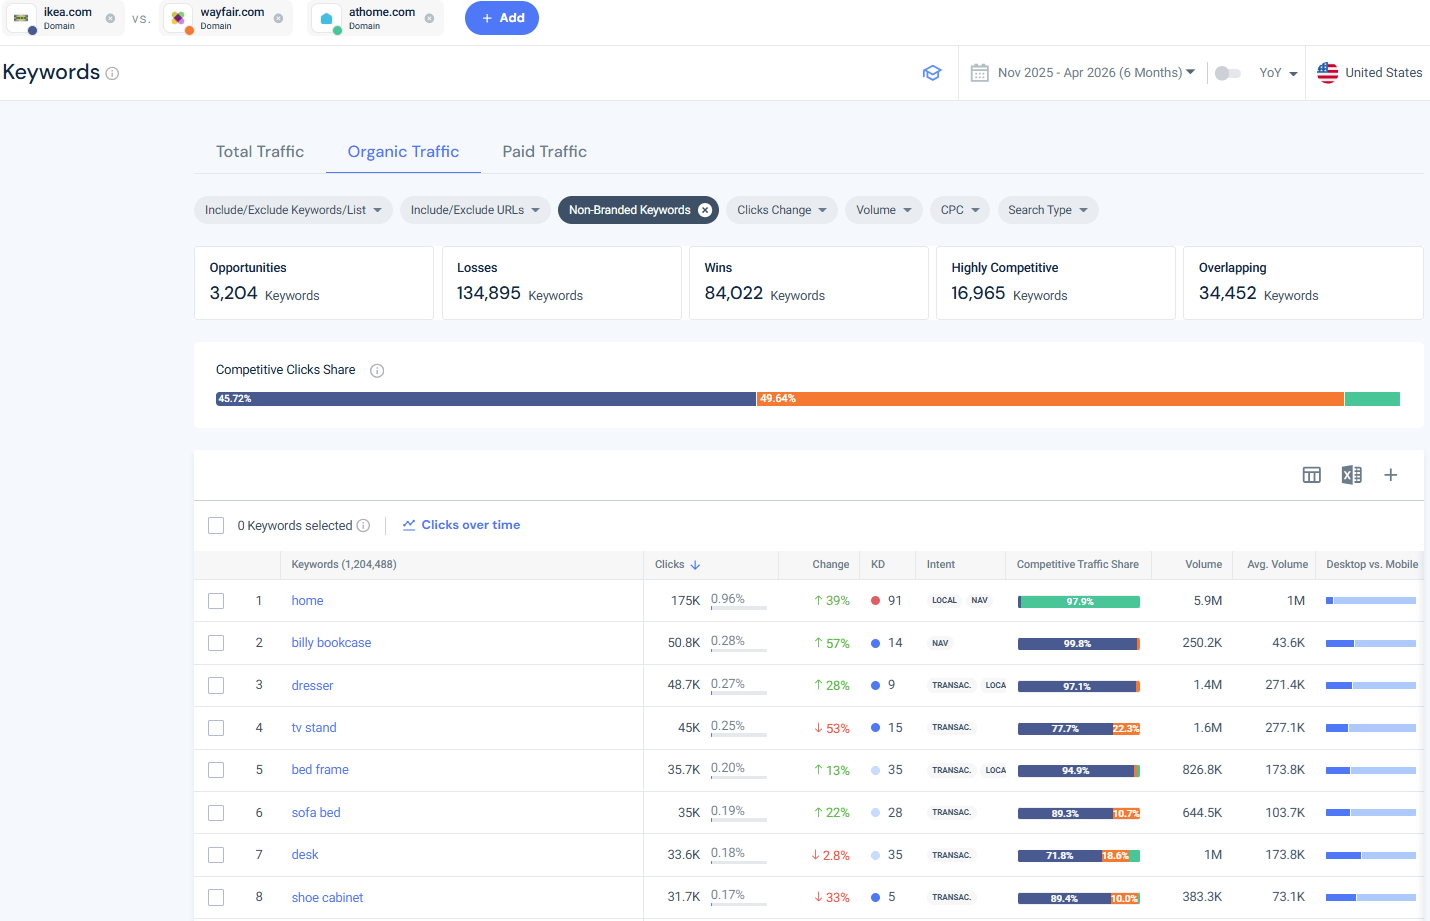Click the NAV intent badge for 'billy bookcase'

[x=940, y=643]
